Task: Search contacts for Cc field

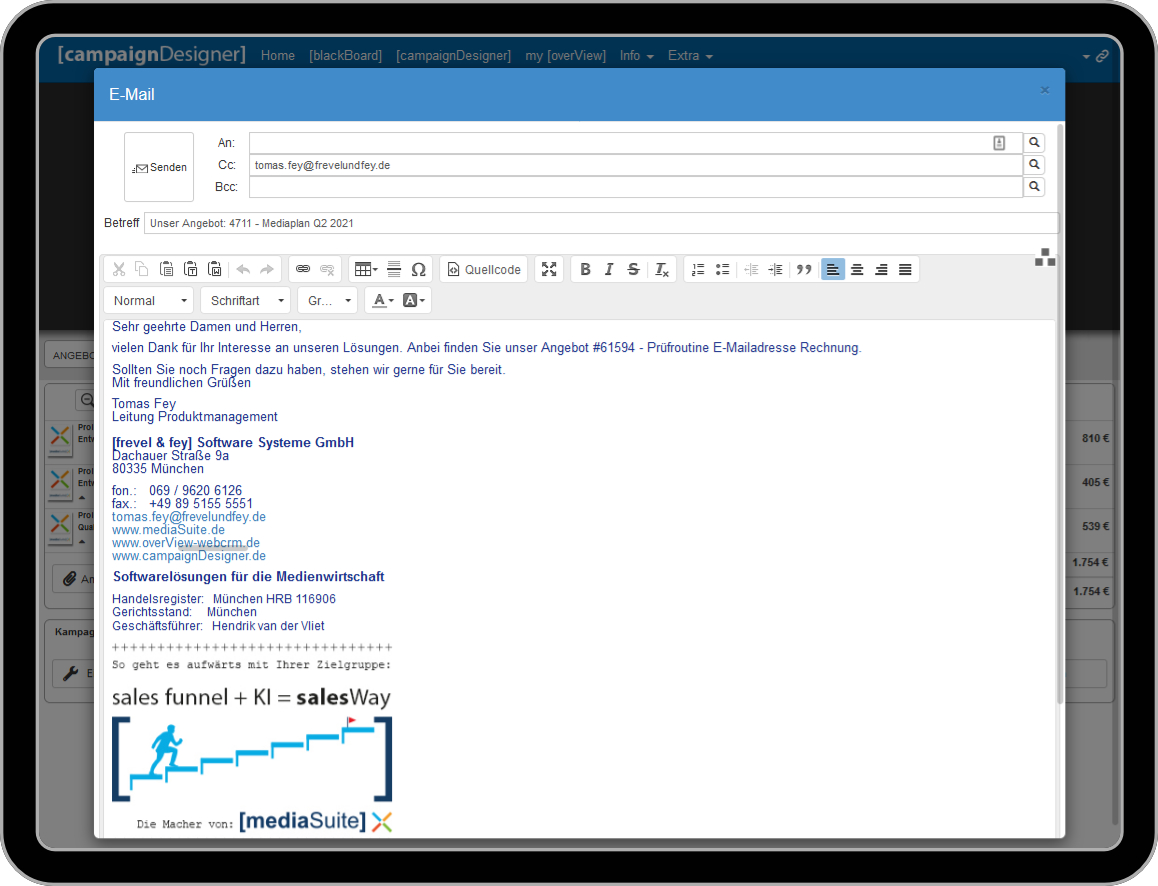Action: [x=1034, y=165]
